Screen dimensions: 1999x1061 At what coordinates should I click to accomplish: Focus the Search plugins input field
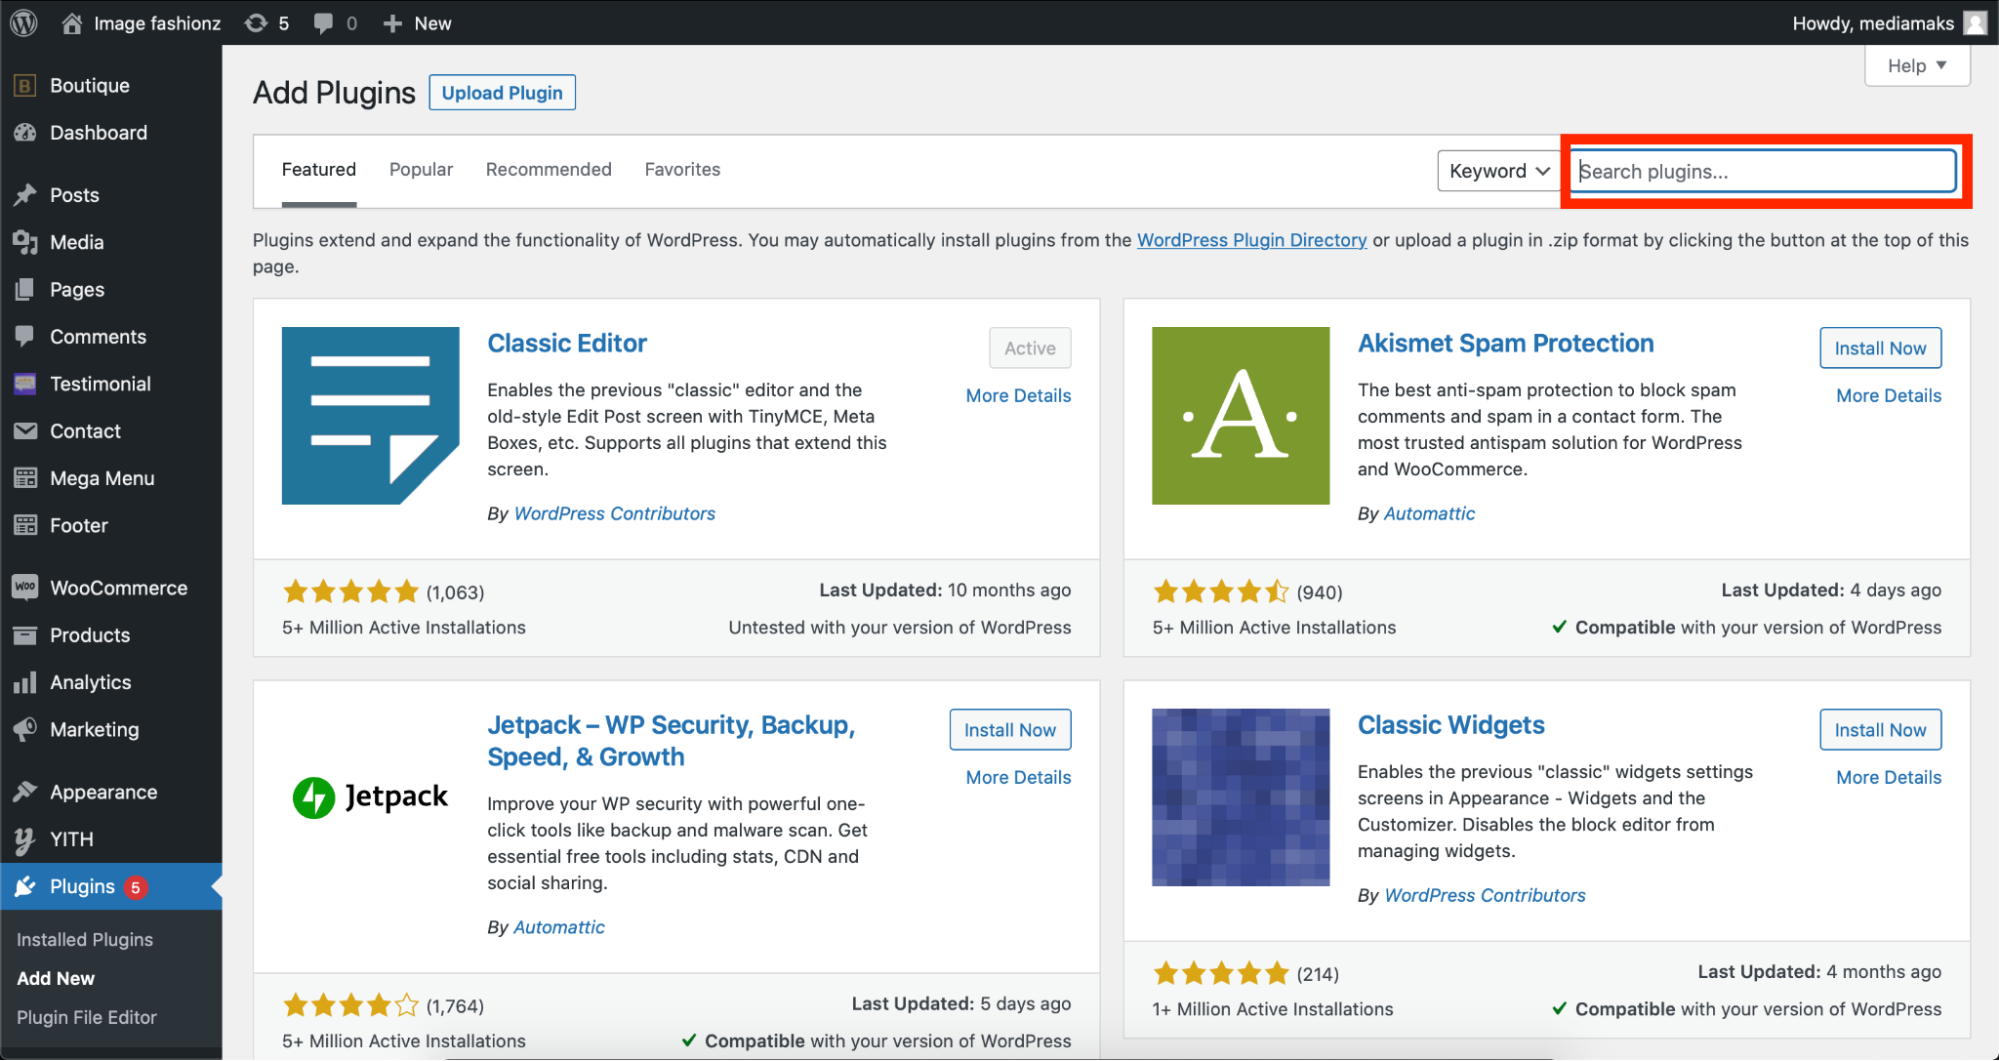tap(1764, 171)
